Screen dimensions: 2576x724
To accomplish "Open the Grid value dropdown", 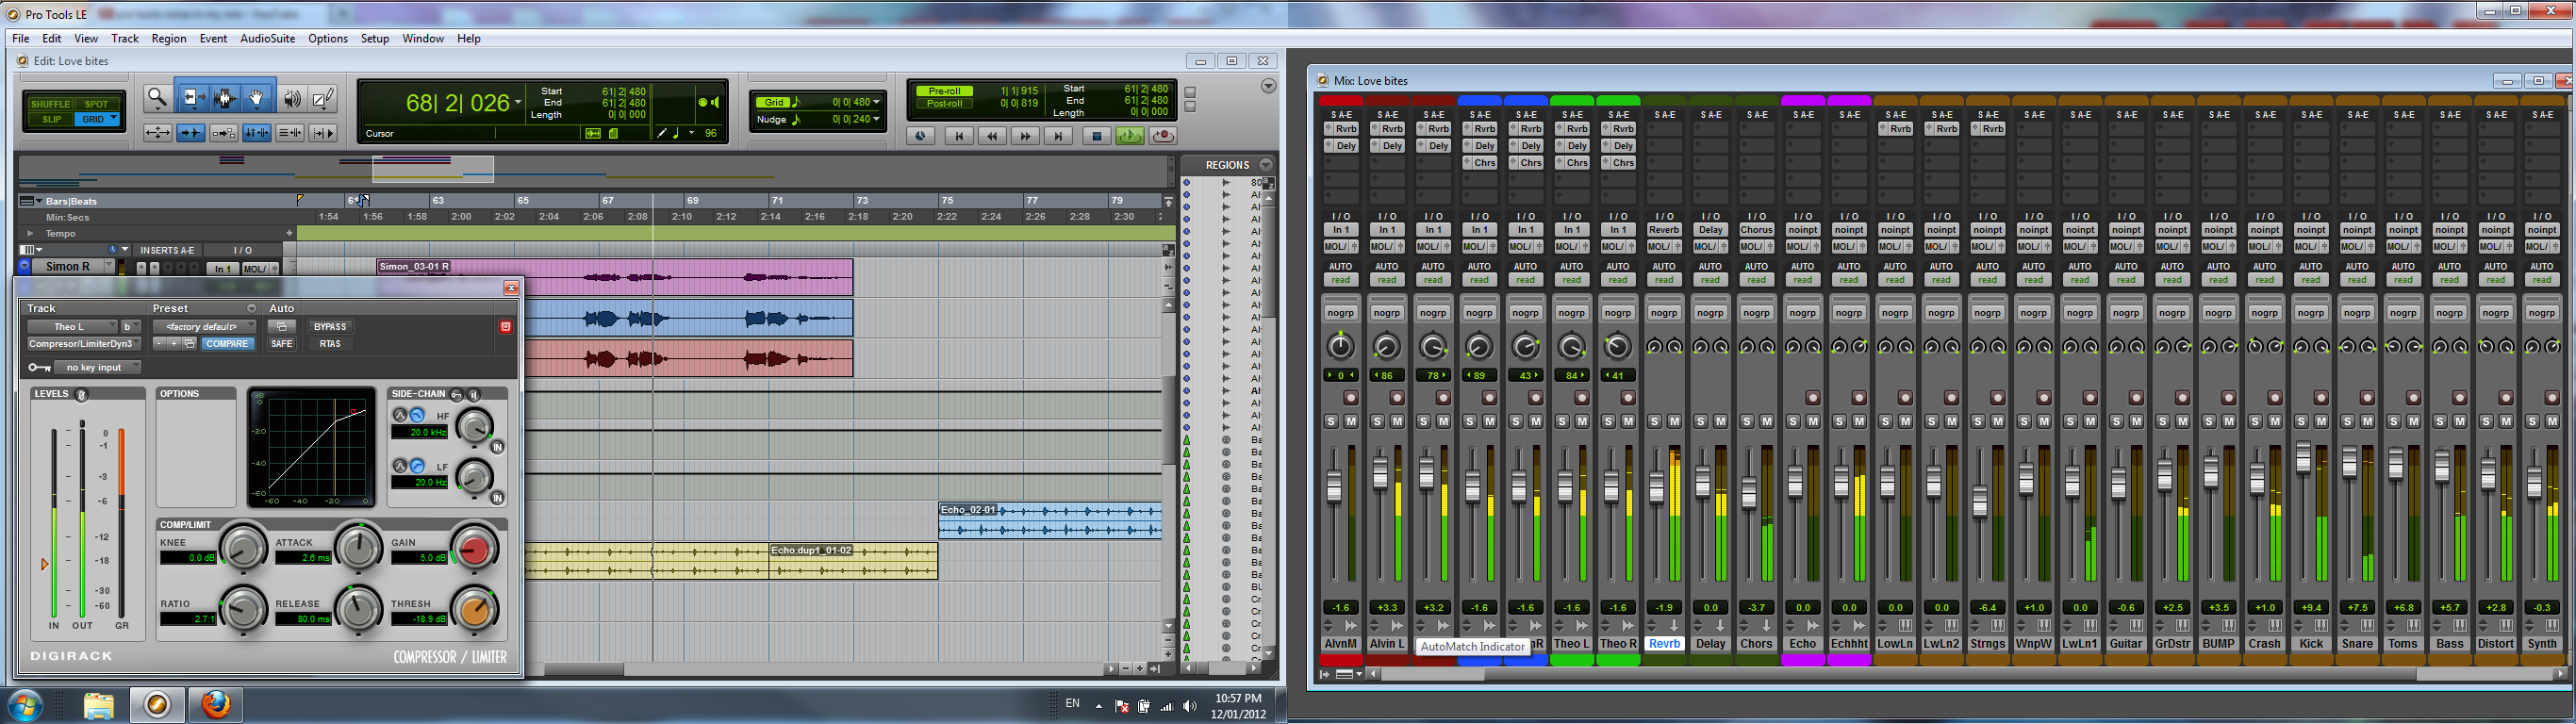I will tap(877, 102).
